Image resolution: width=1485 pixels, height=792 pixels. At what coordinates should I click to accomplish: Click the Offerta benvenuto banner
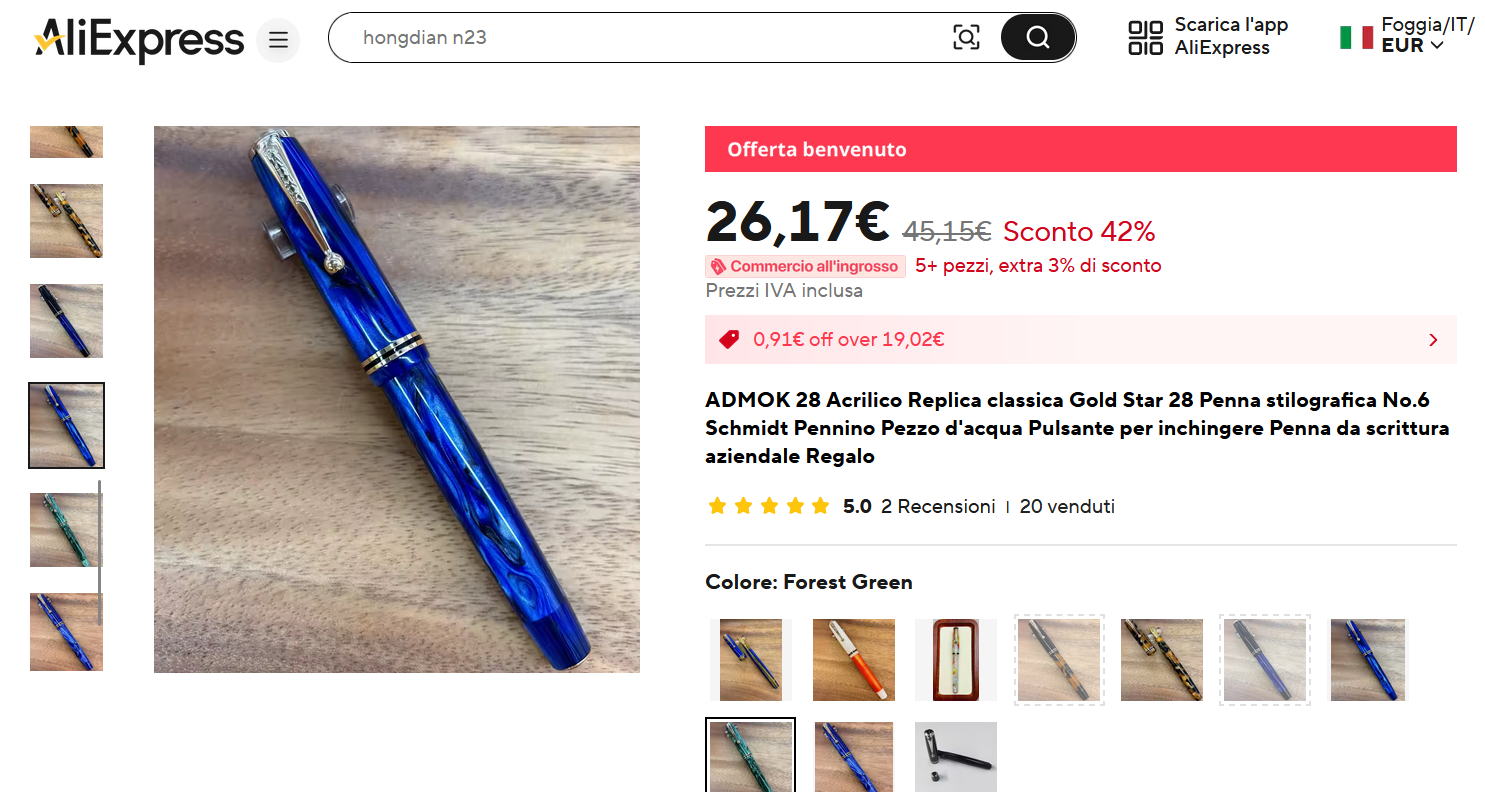1080,149
